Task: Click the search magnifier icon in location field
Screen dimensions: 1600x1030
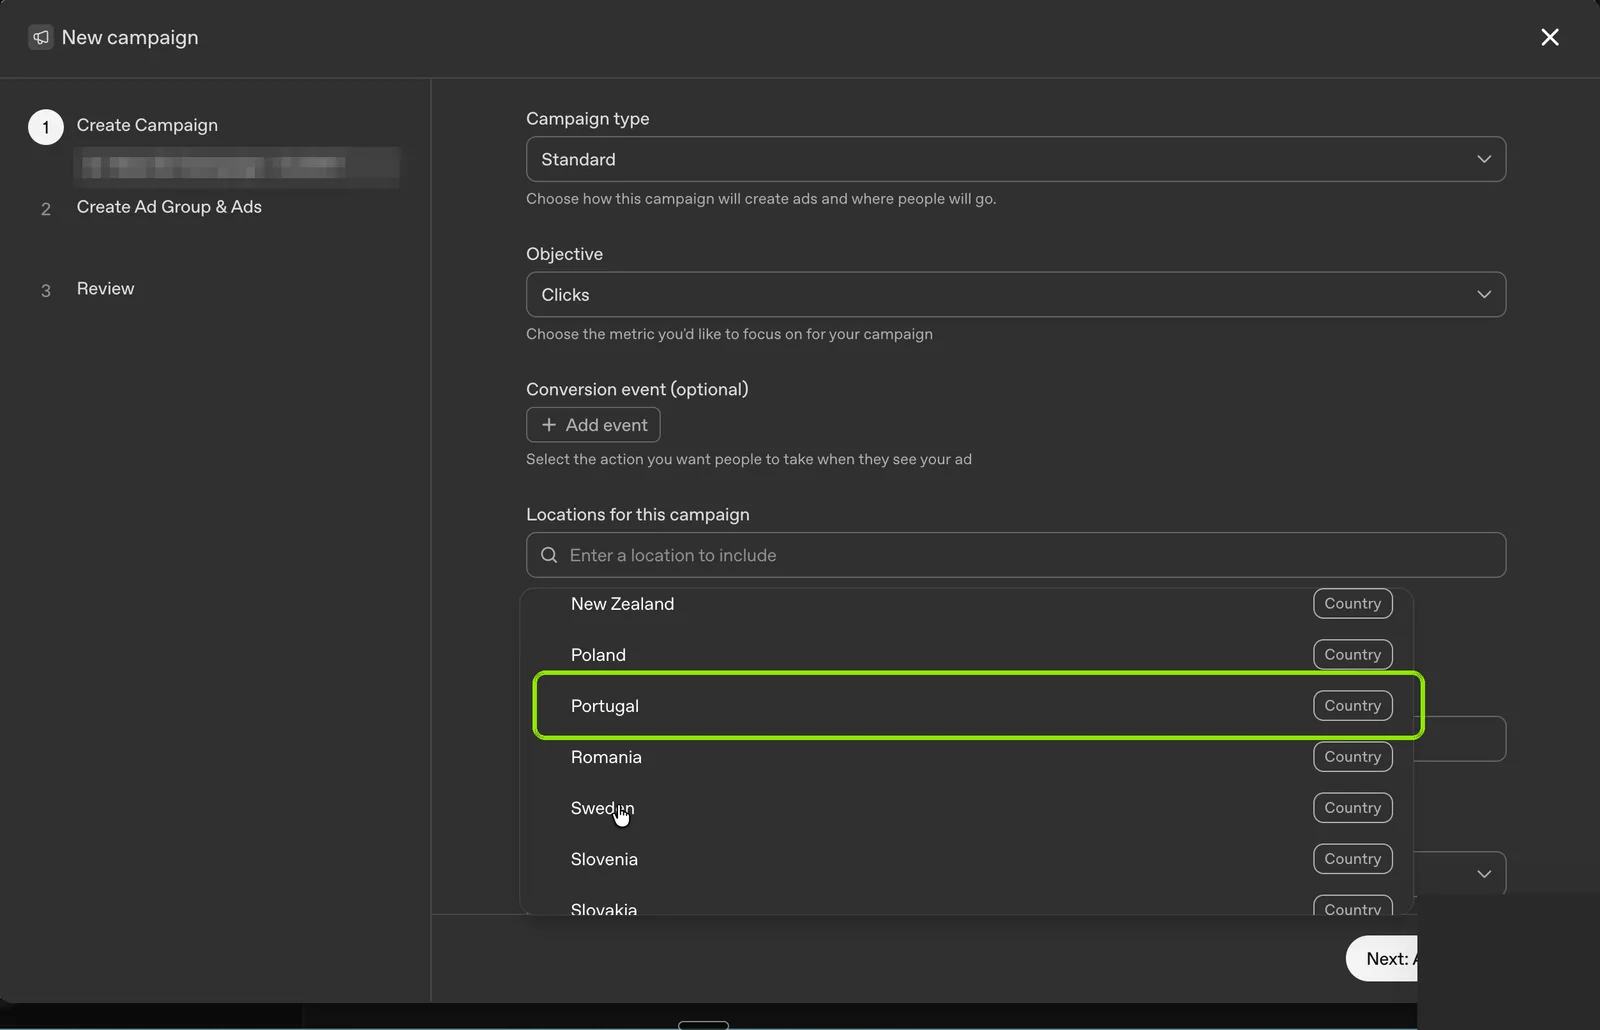Action: [x=549, y=555]
